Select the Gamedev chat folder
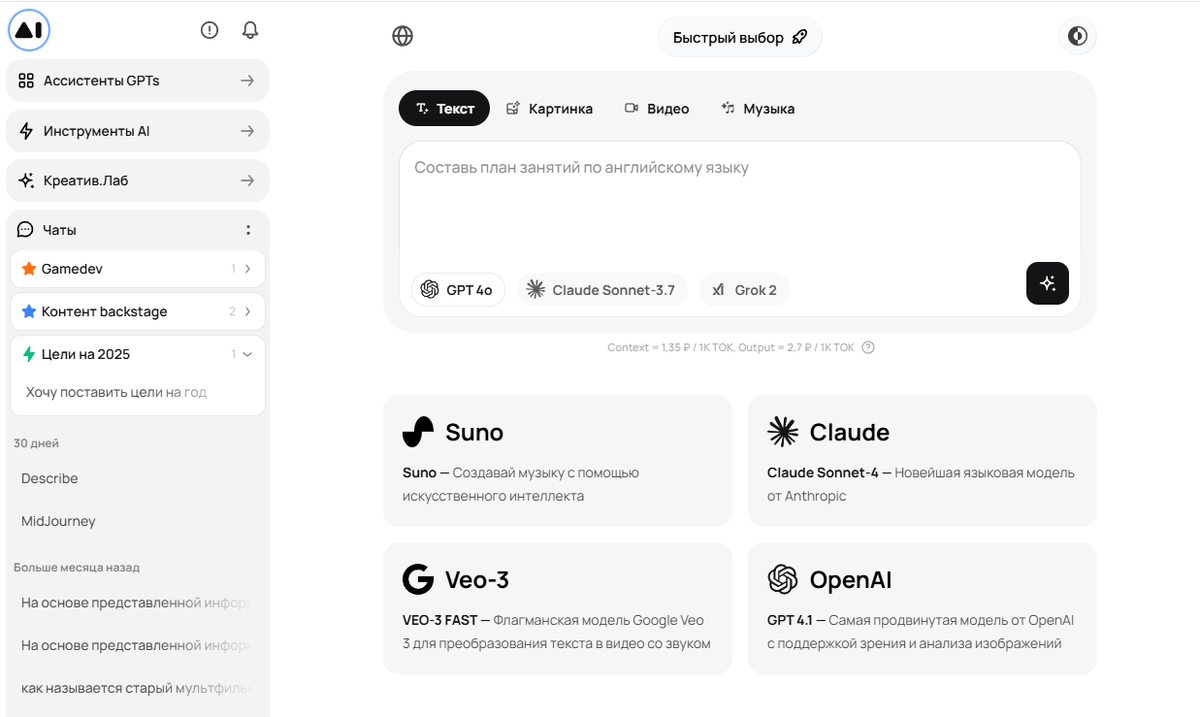1200x717 pixels. click(x=138, y=269)
